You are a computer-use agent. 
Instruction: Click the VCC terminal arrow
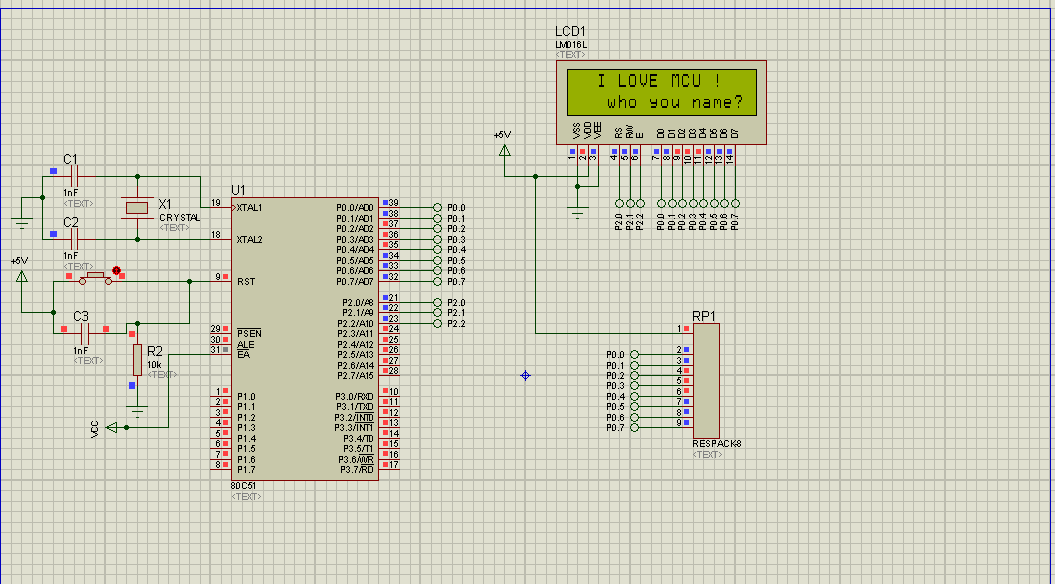pos(112,427)
